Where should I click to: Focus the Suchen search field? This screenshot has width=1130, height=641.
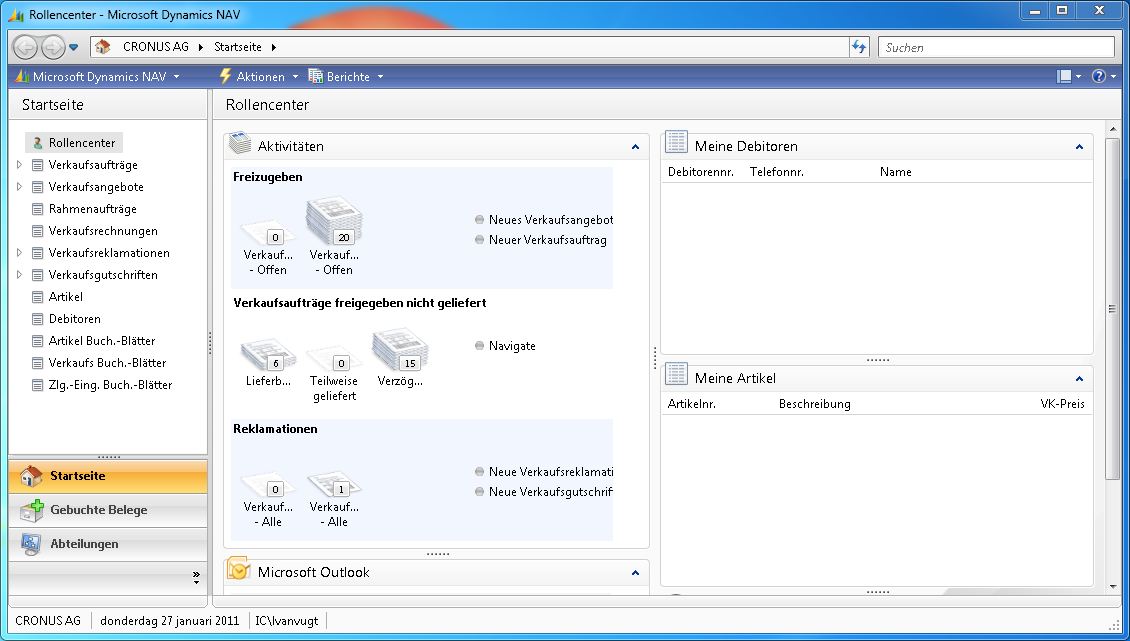click(x=996, y=48)
